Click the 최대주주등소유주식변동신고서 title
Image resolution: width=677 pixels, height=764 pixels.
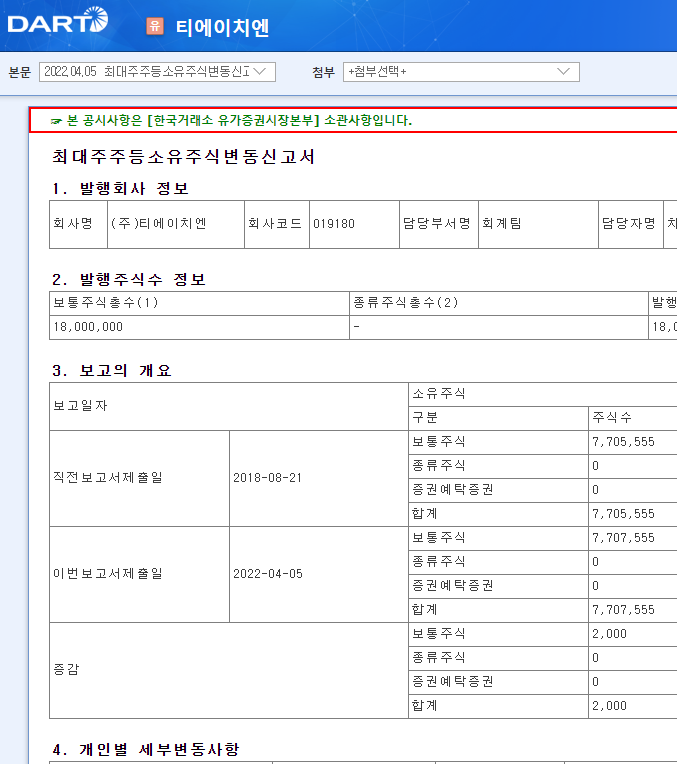183,157
